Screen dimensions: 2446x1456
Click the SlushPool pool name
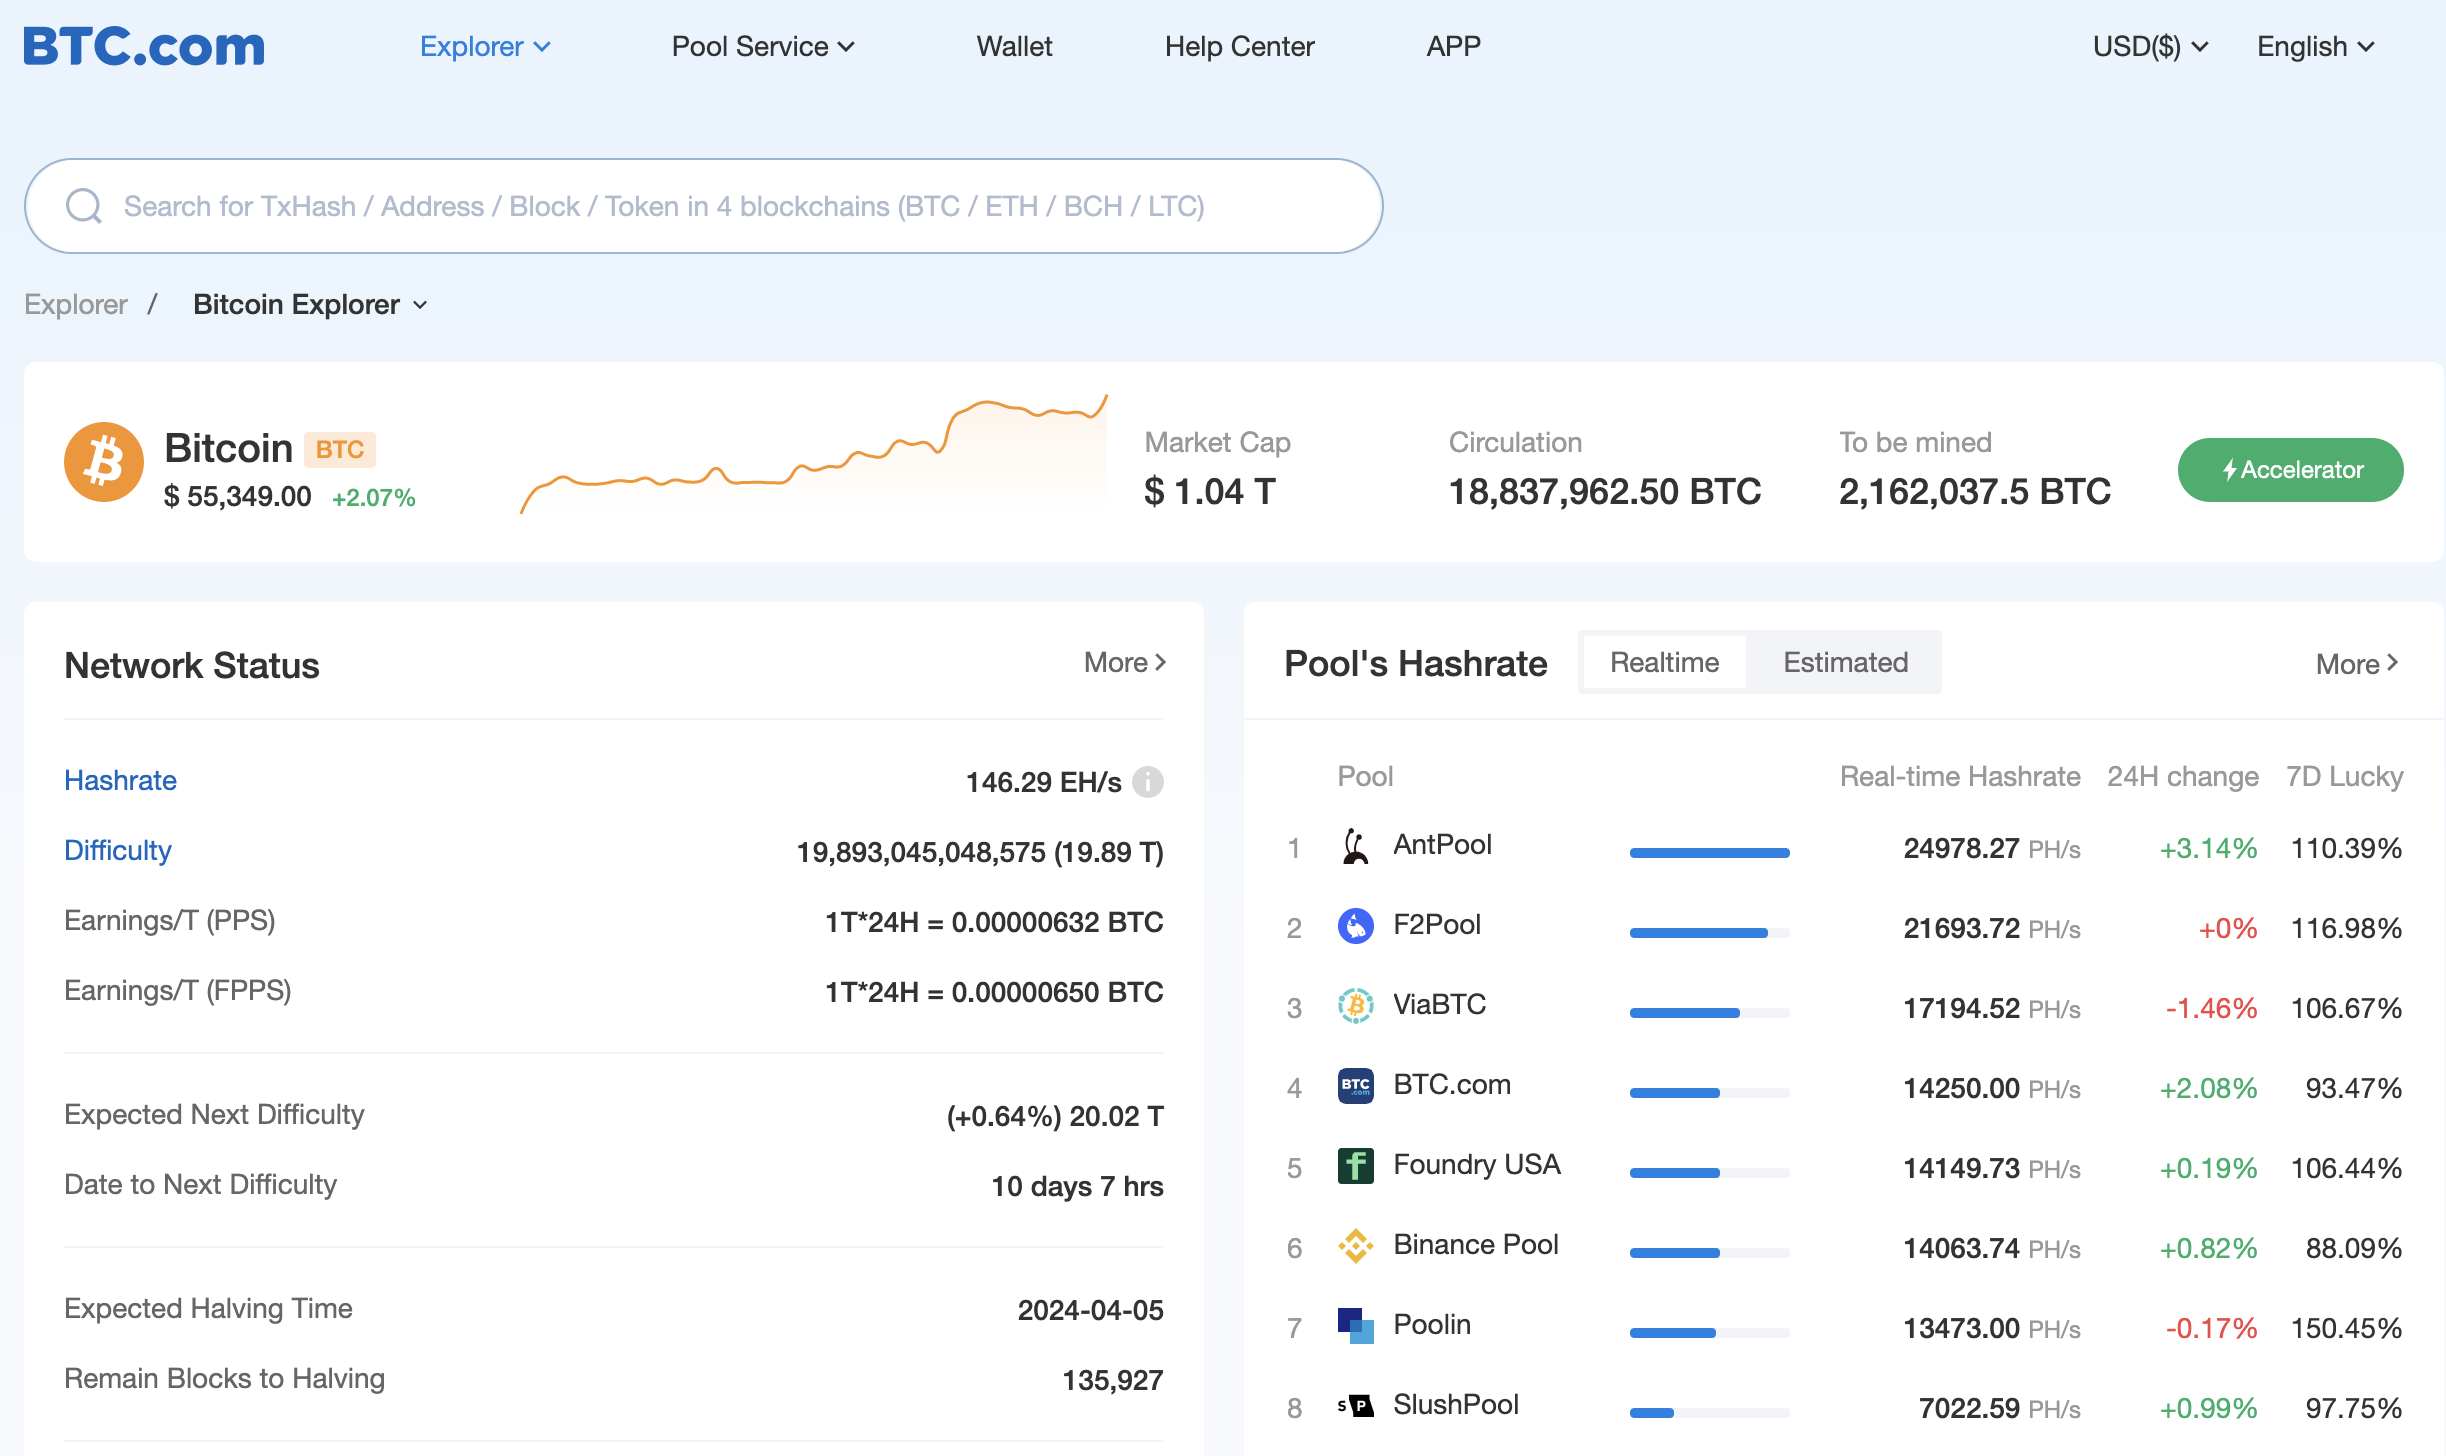(1456, 1404)
